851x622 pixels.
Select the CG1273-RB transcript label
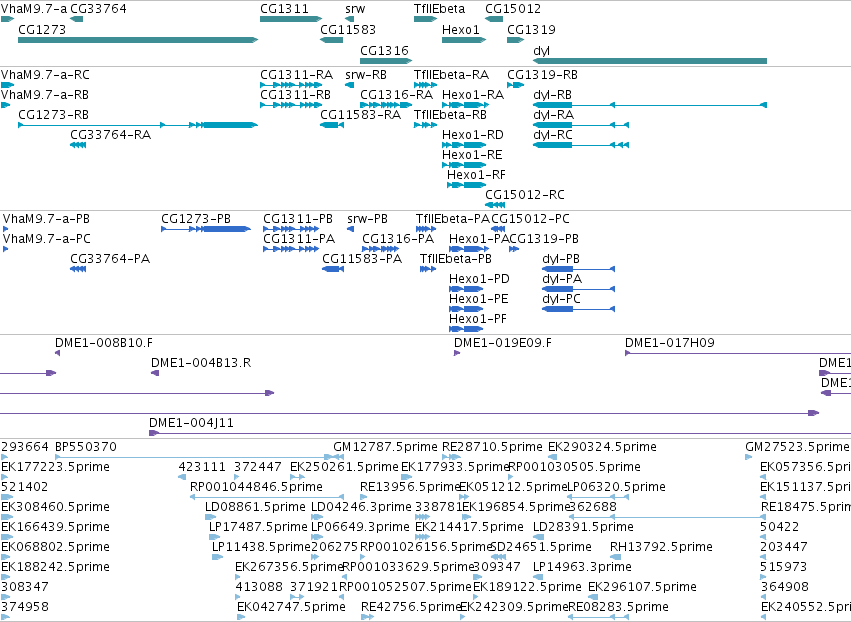[x=53, y=115]
